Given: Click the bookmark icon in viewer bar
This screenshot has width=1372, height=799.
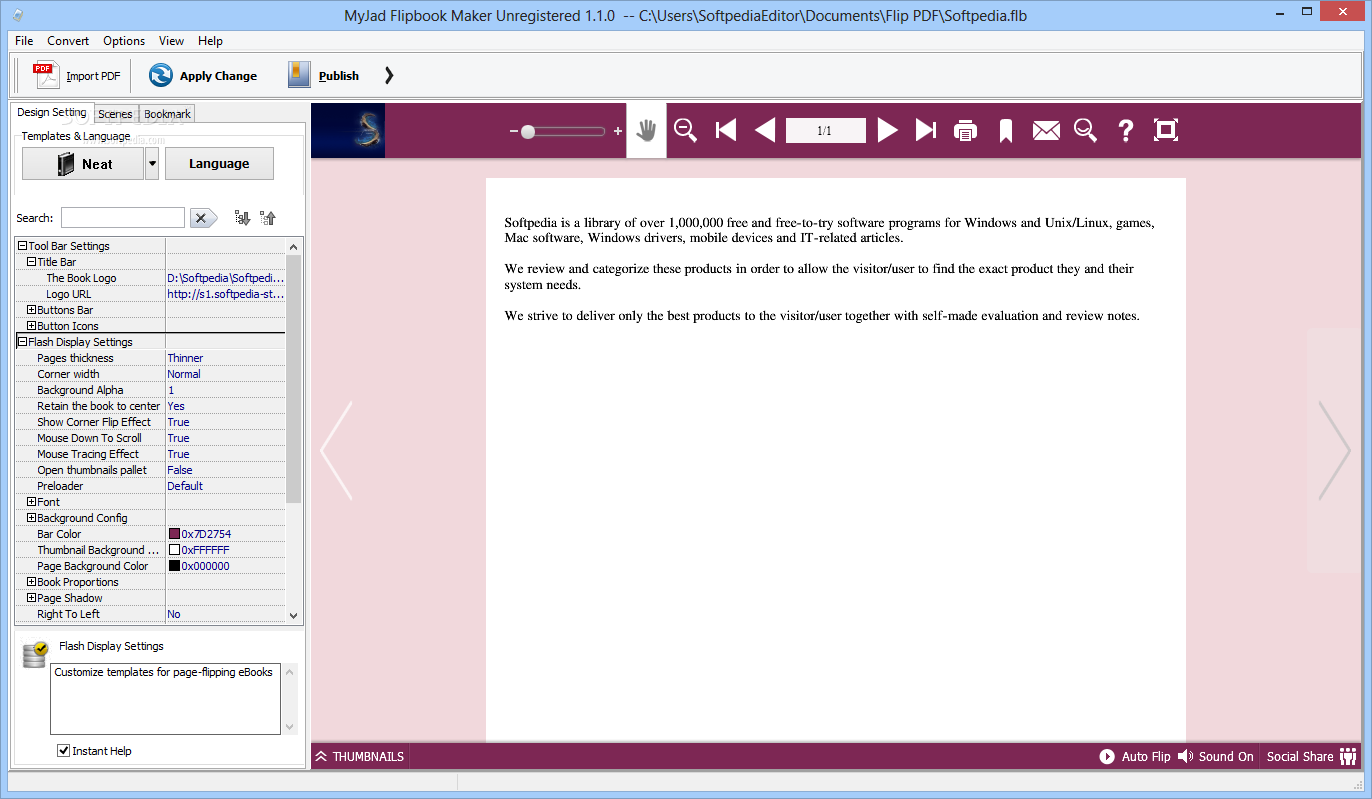Looking at the screenshot, I should [x=1006, y=130].
